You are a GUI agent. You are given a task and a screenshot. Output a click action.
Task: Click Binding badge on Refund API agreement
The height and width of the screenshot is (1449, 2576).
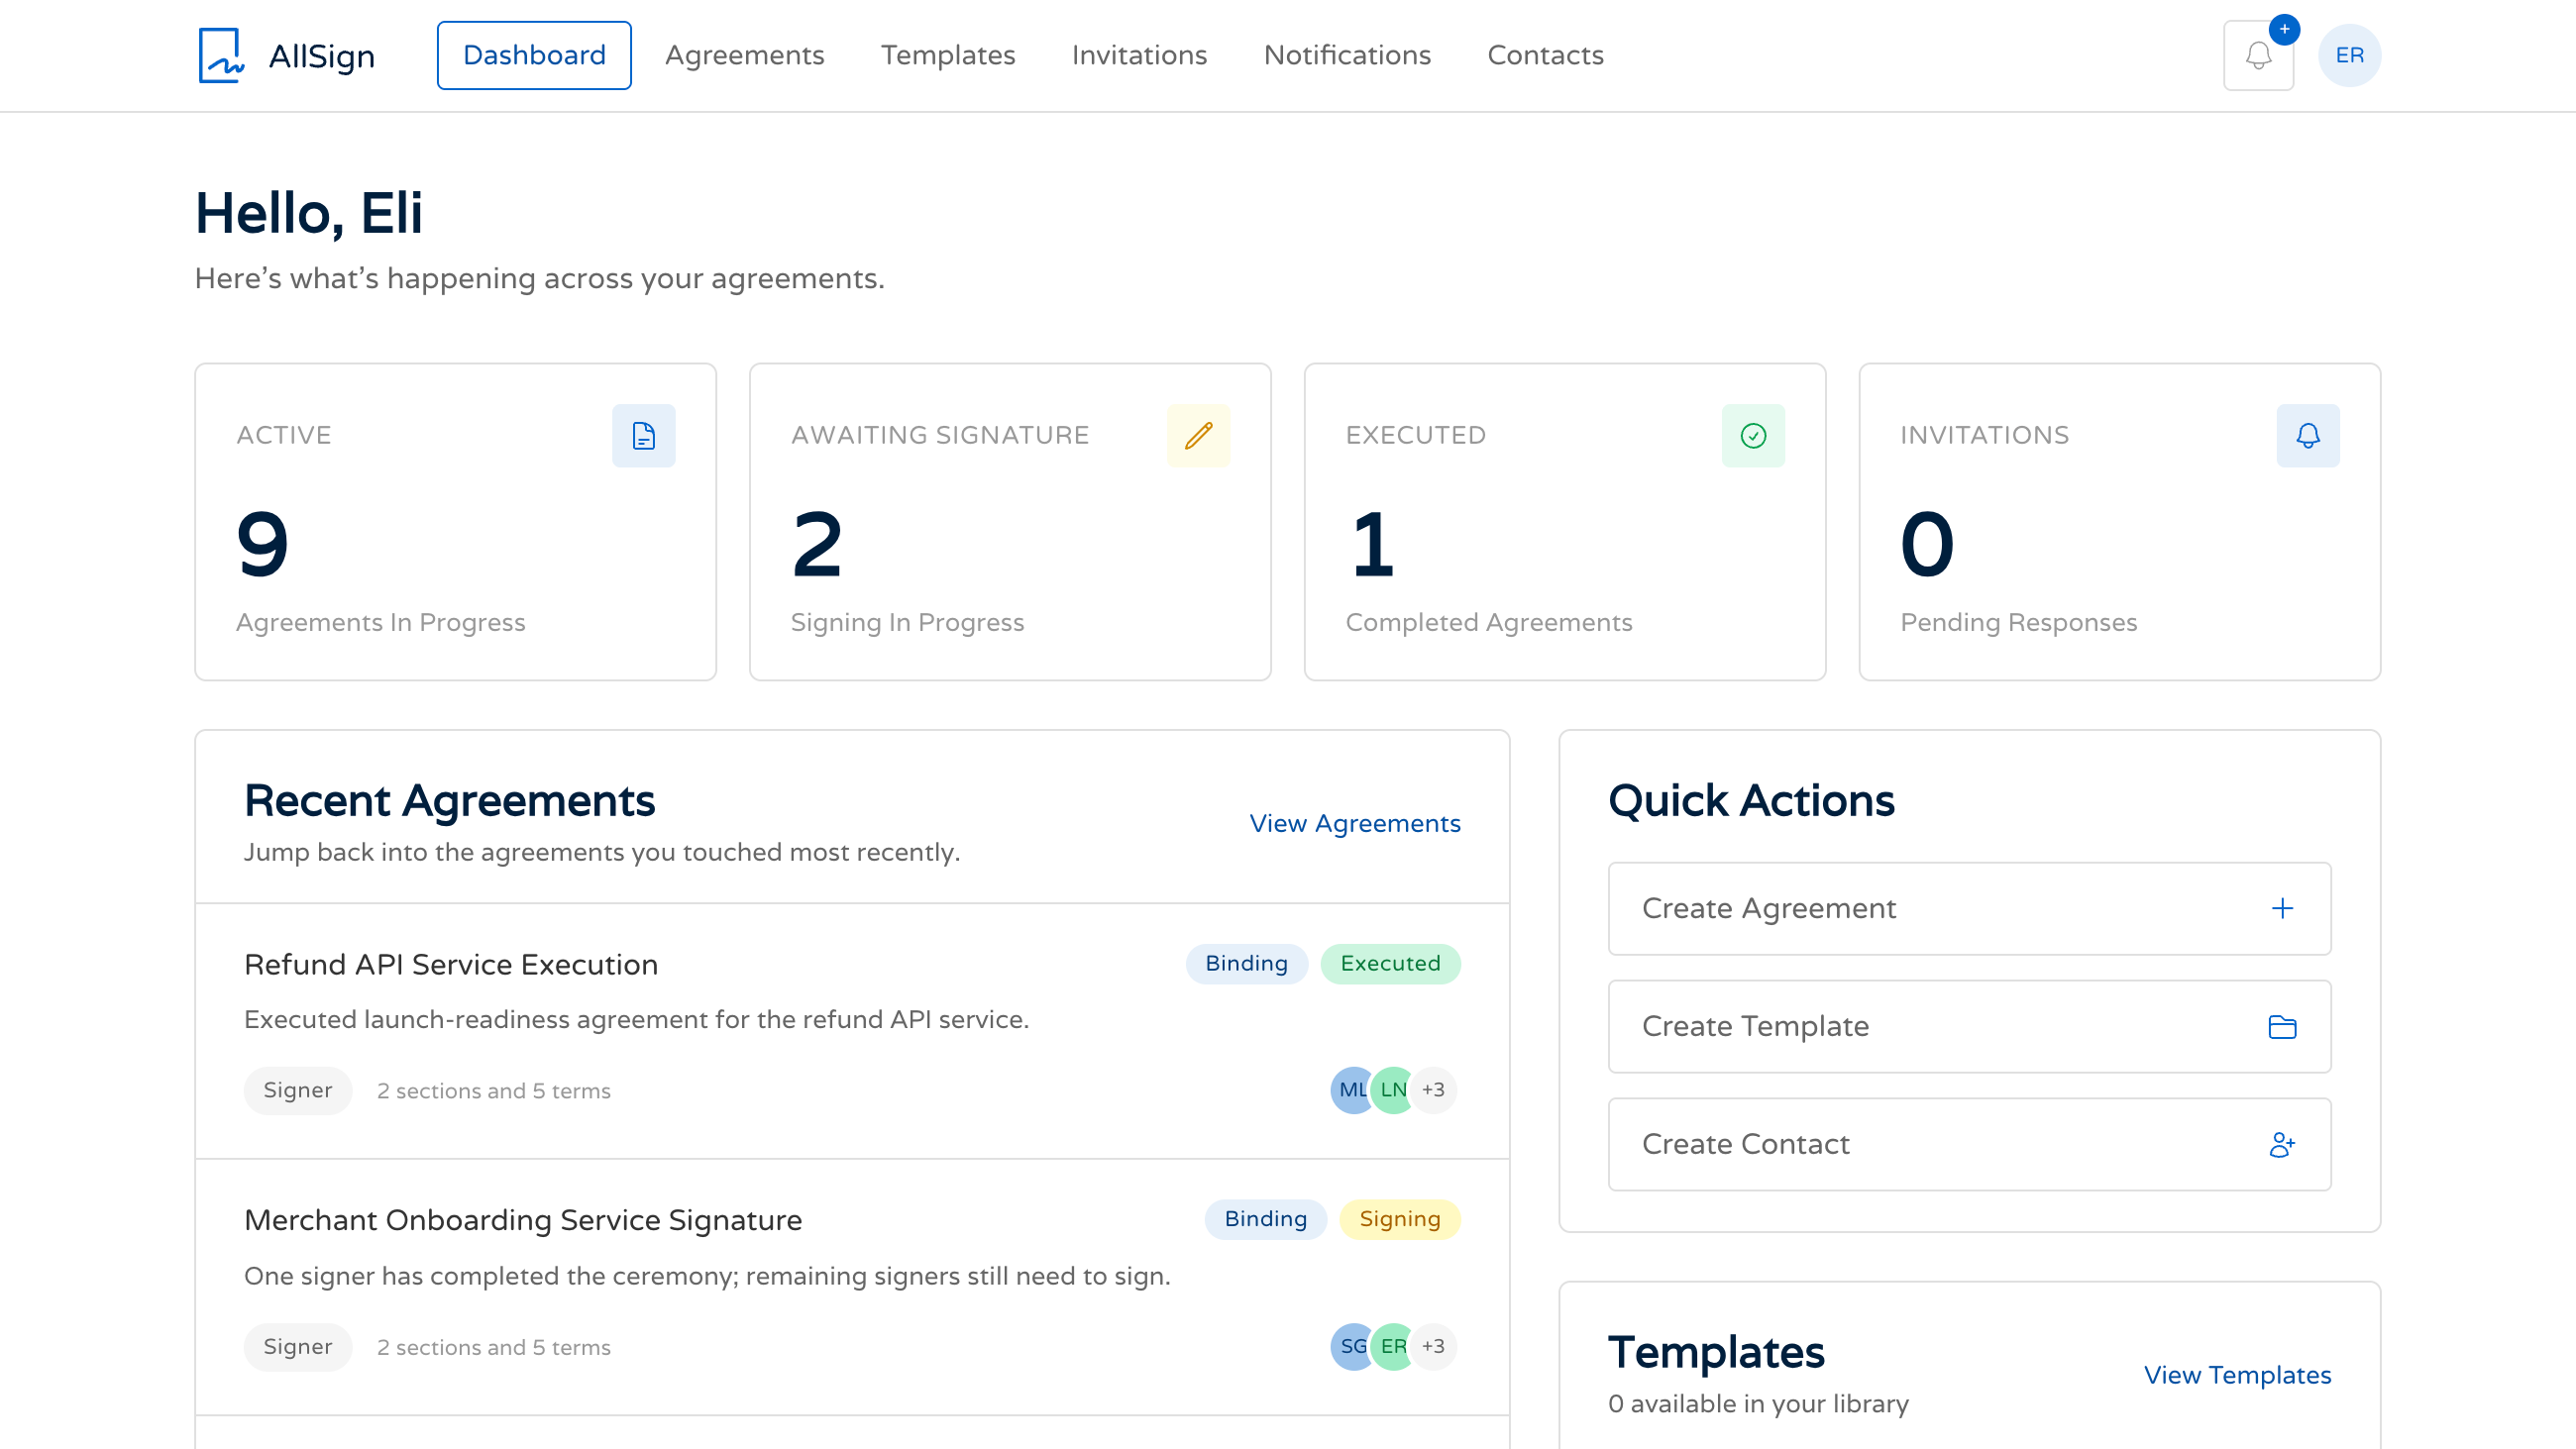(1246, 963)
